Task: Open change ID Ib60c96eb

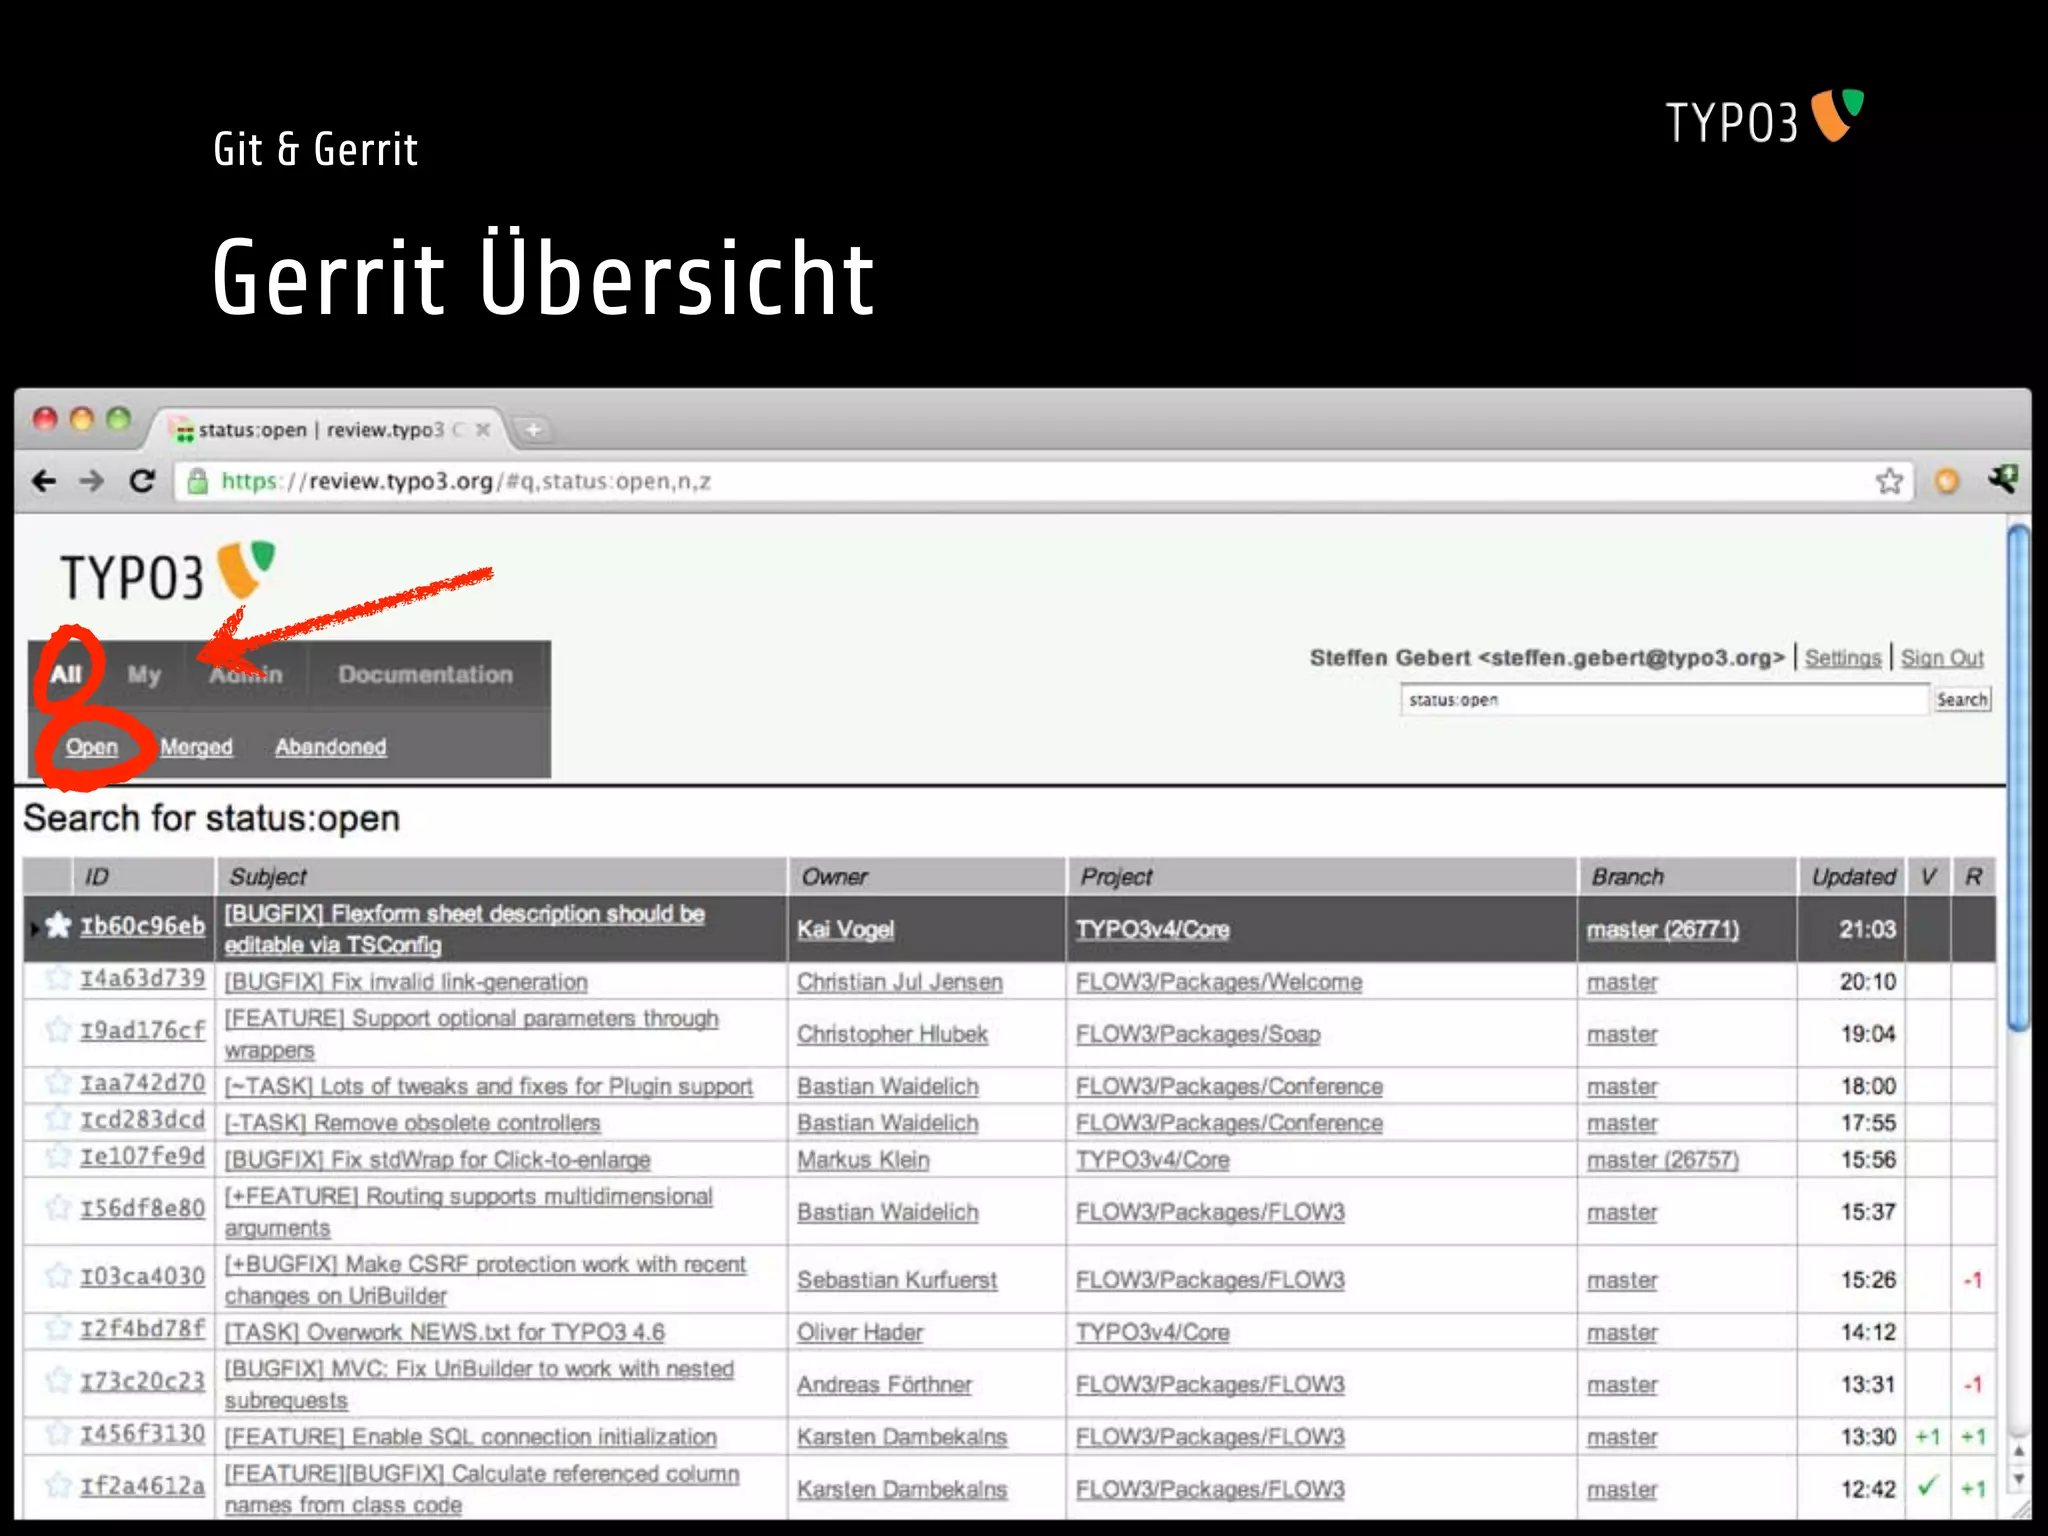Action: (142, 926)
